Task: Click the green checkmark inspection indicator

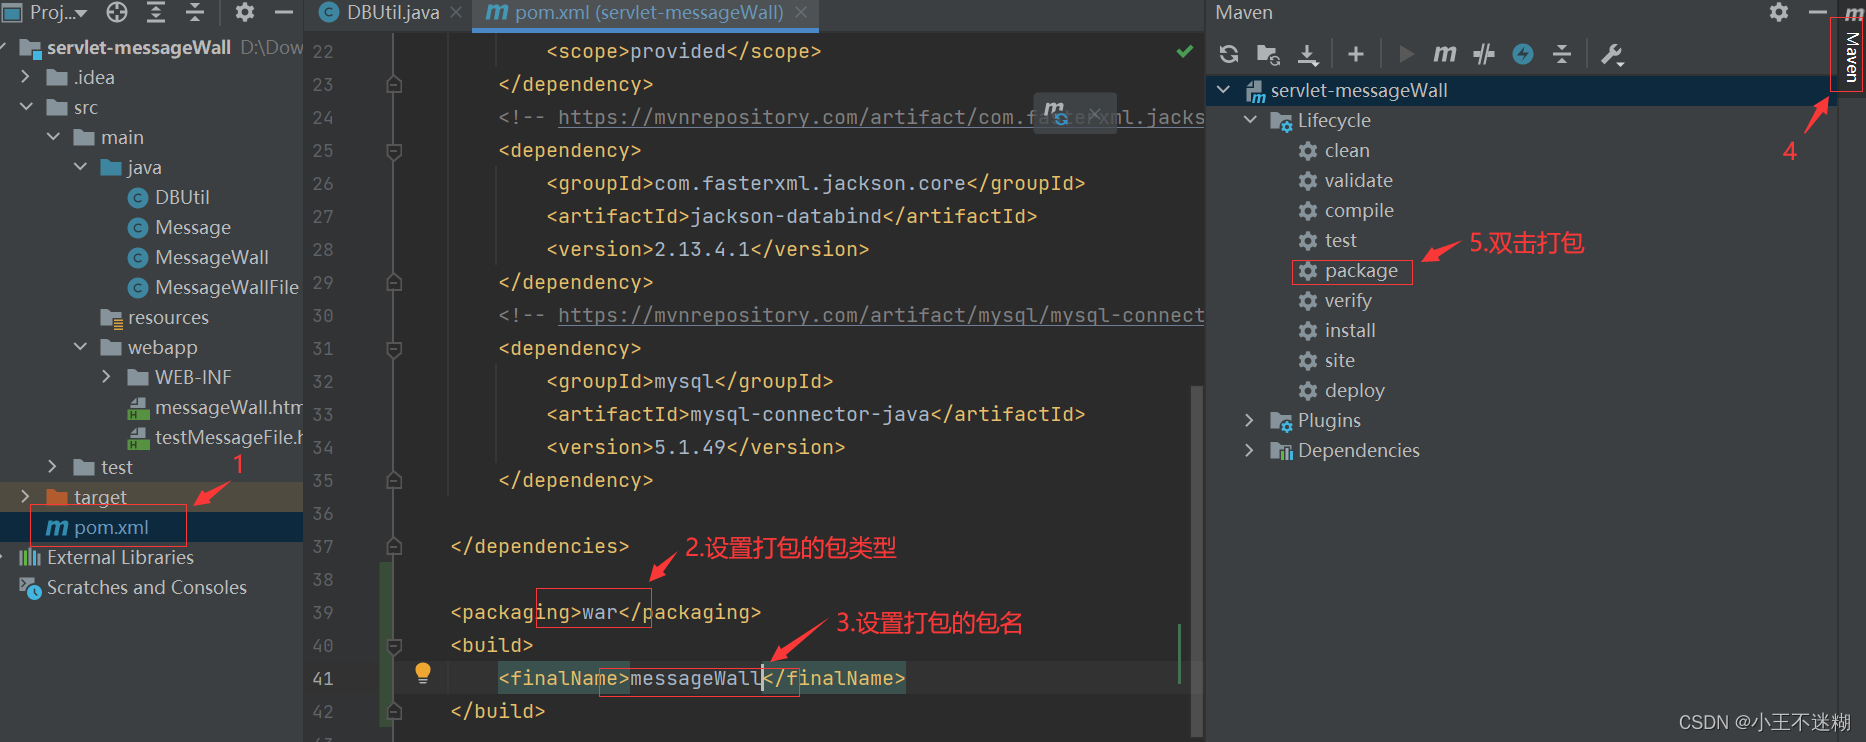Action: tap(1185, 51)
